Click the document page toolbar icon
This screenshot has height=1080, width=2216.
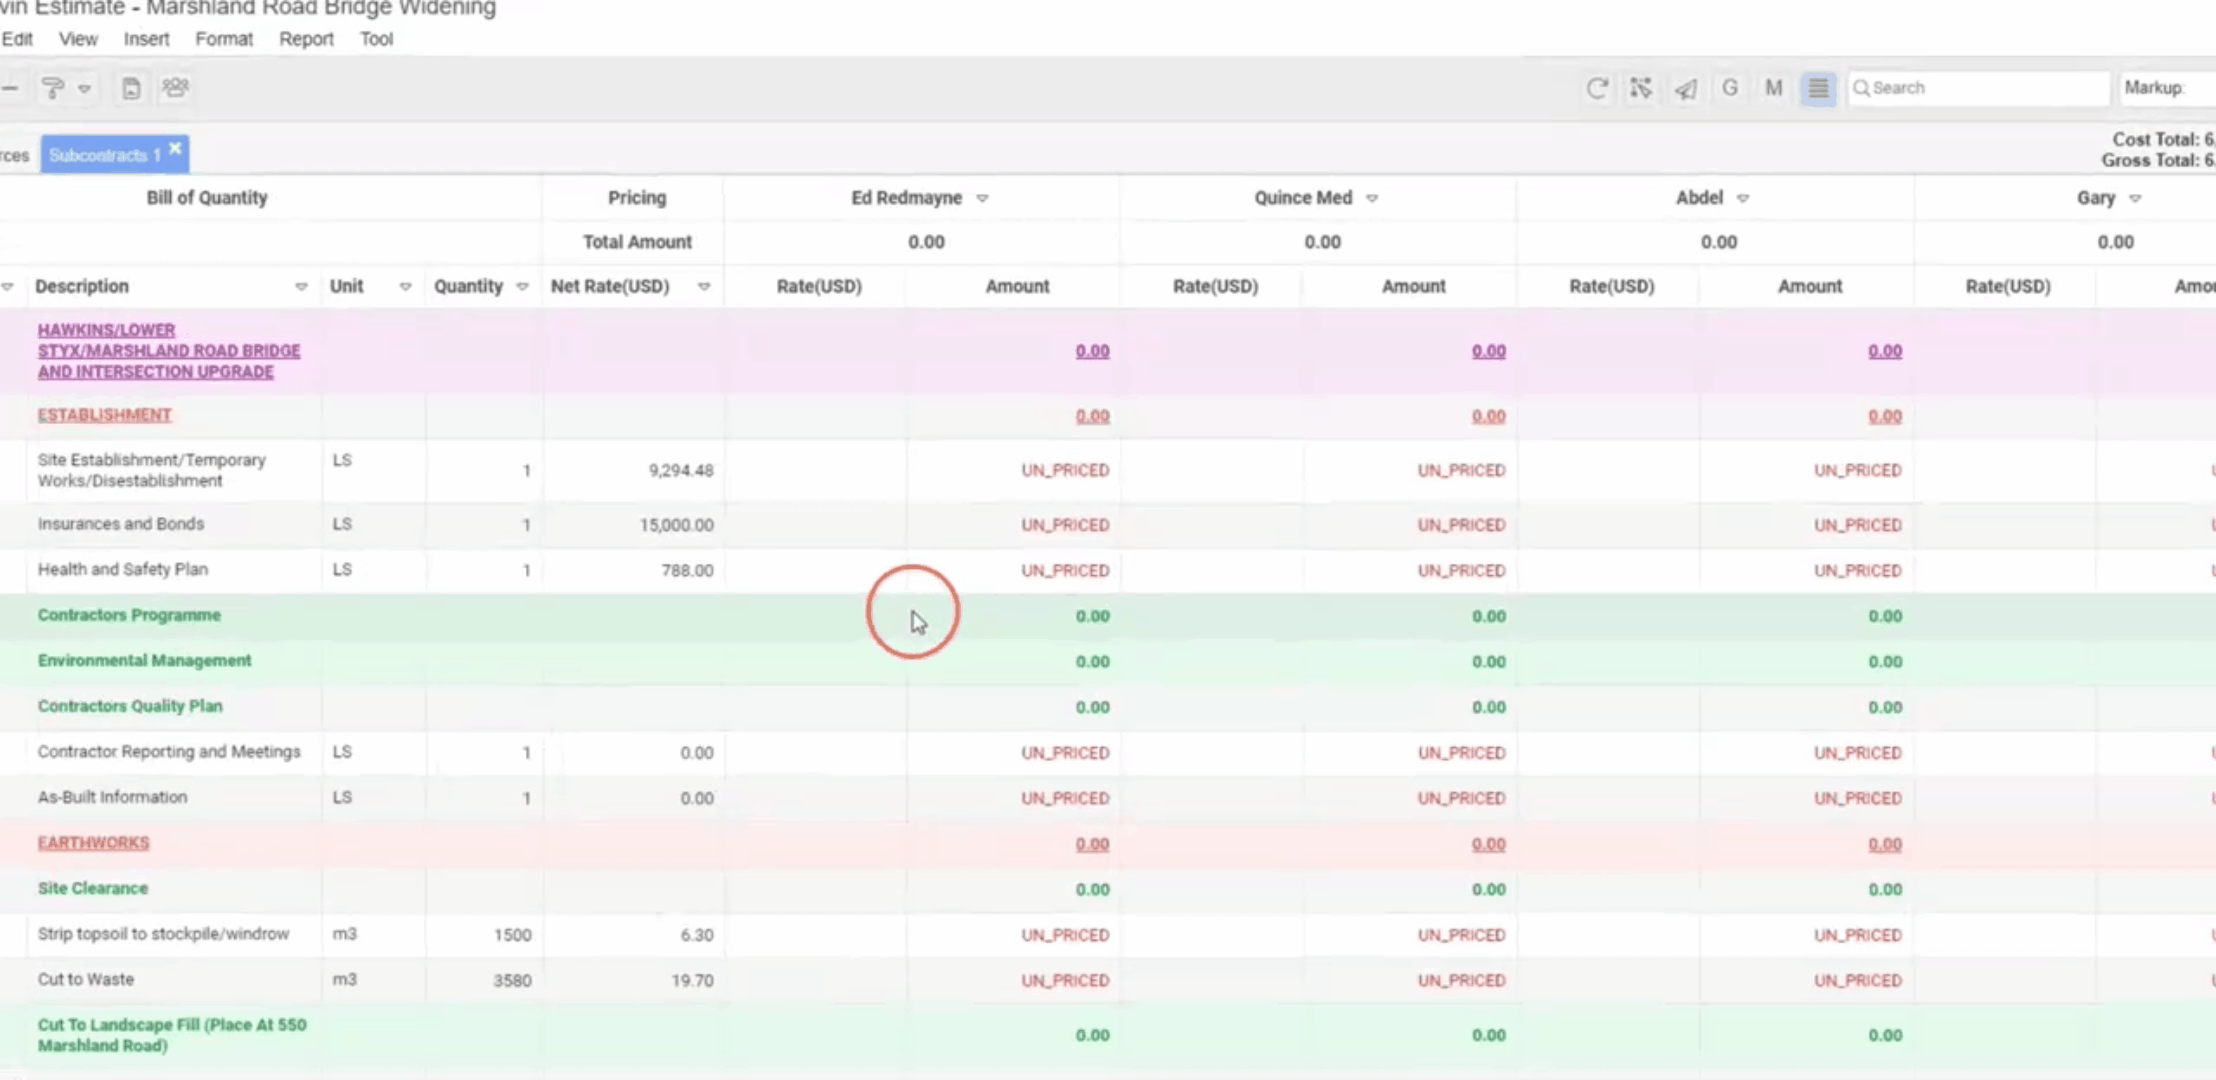pos(131,88)
